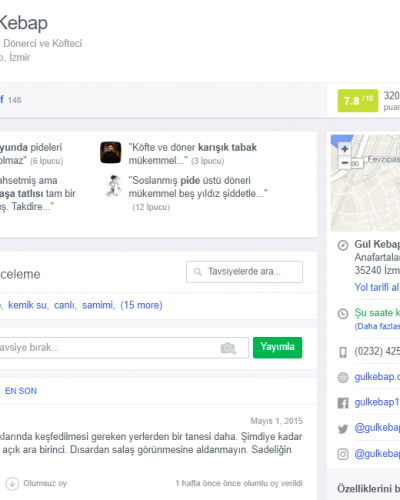Viewport: 400px width, 500px height.
Task: Click the Gül Kebap venue name in sidebar
Action: coord(377,244)
